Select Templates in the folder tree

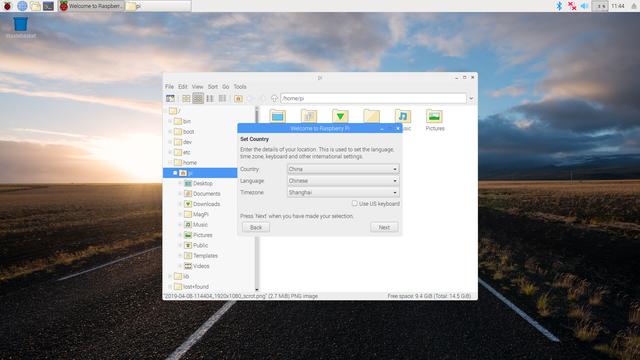(x=201, y=256)
